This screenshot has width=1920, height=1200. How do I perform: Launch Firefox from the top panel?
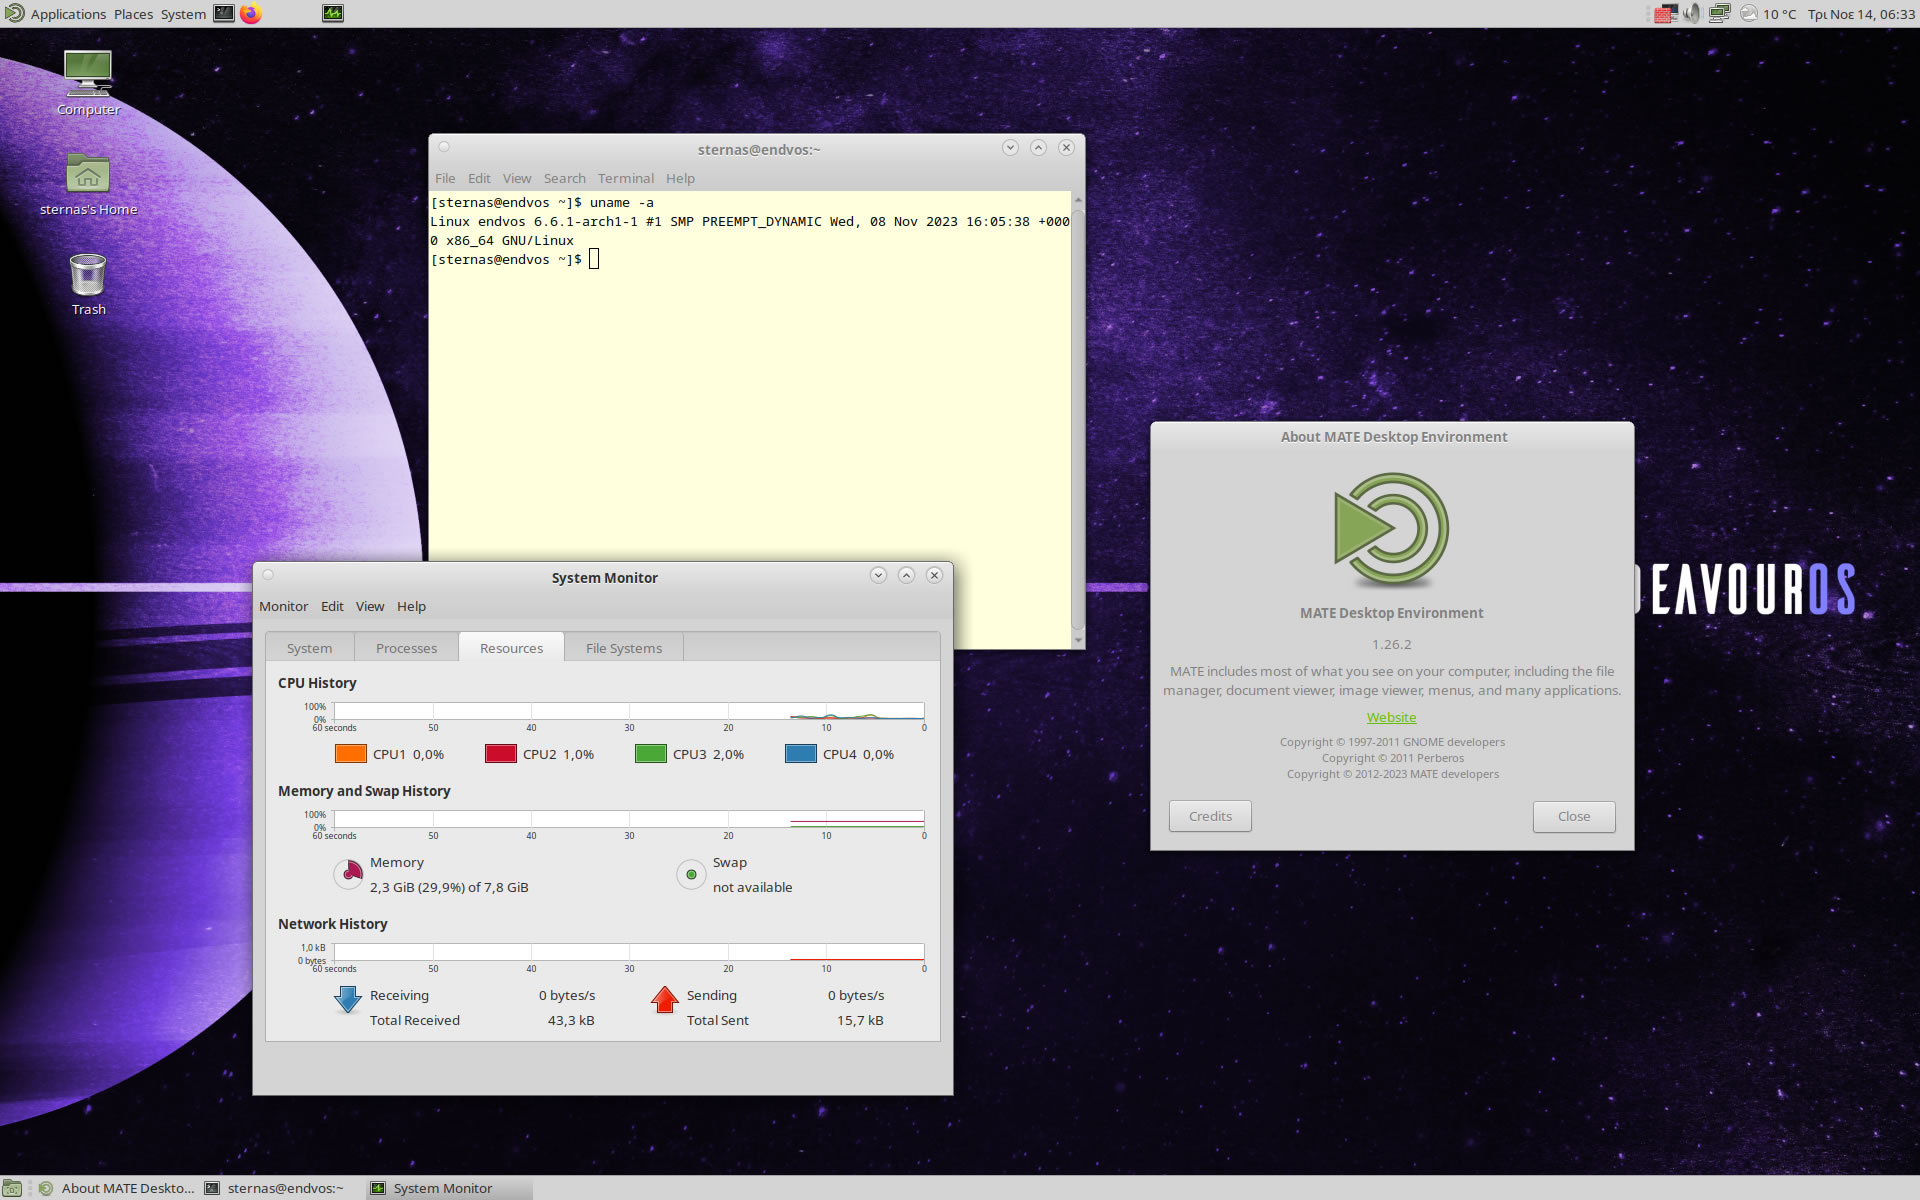tap(251, 14)
